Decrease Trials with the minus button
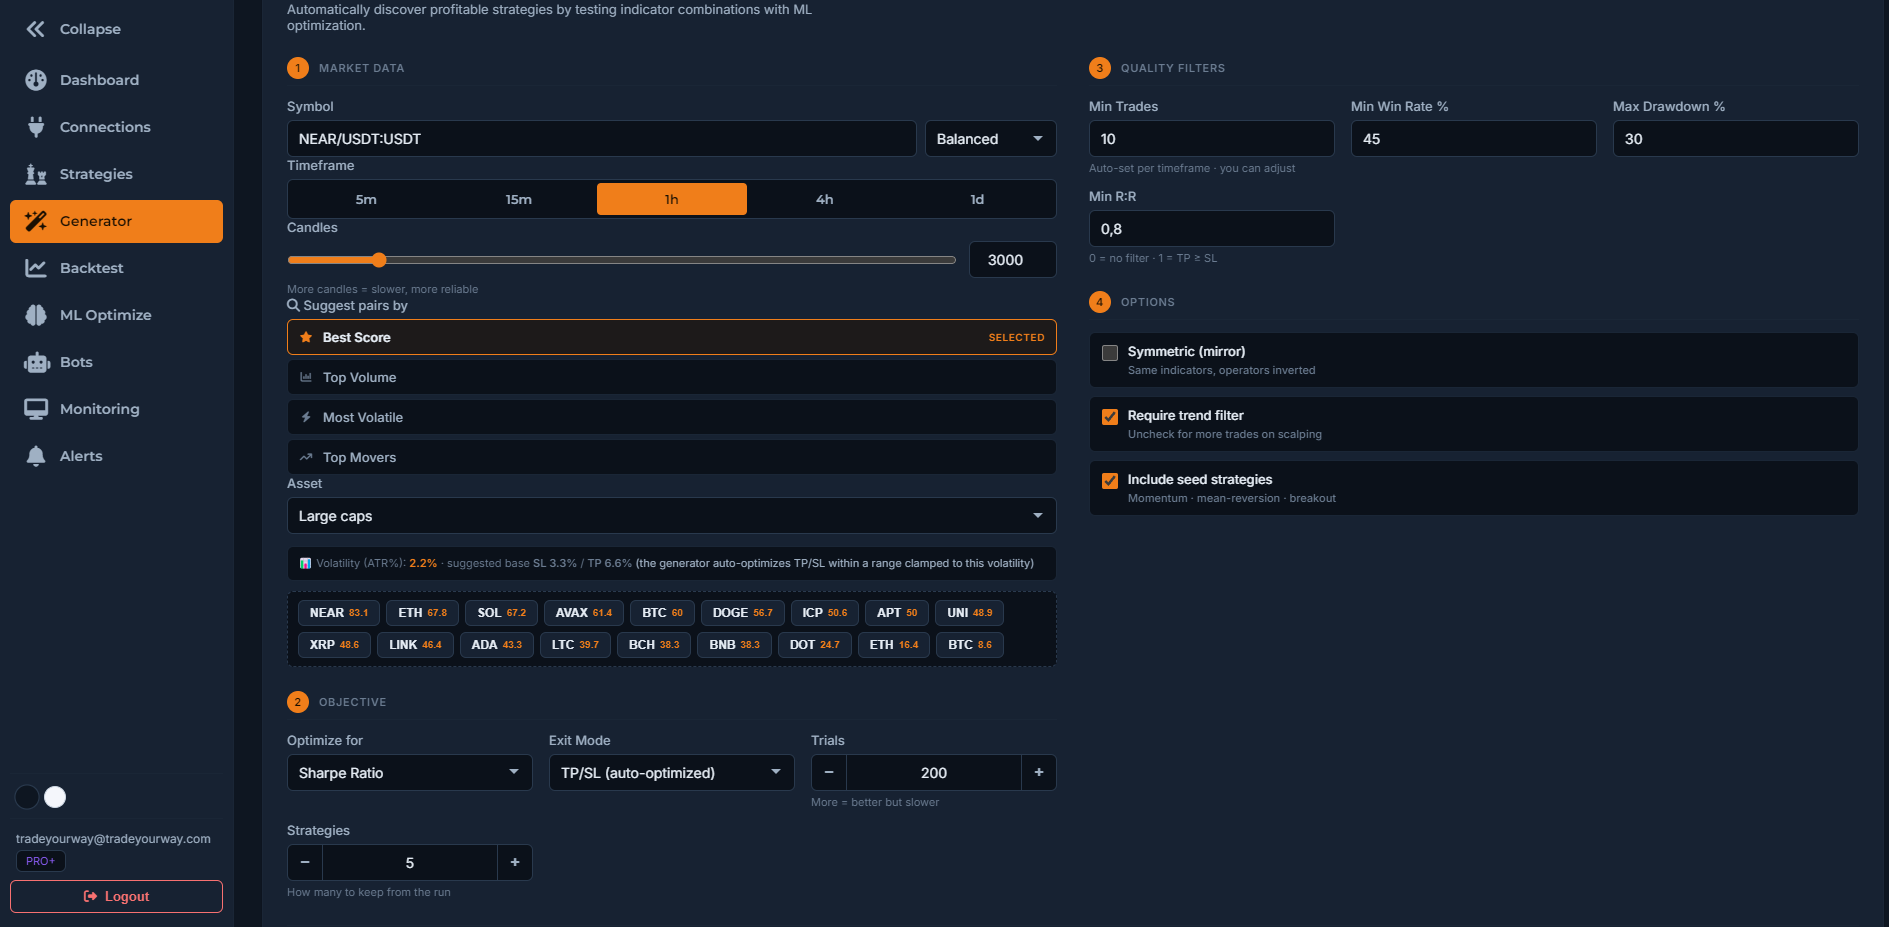Screen dimensions: 1889x927 tap(829, 772)
